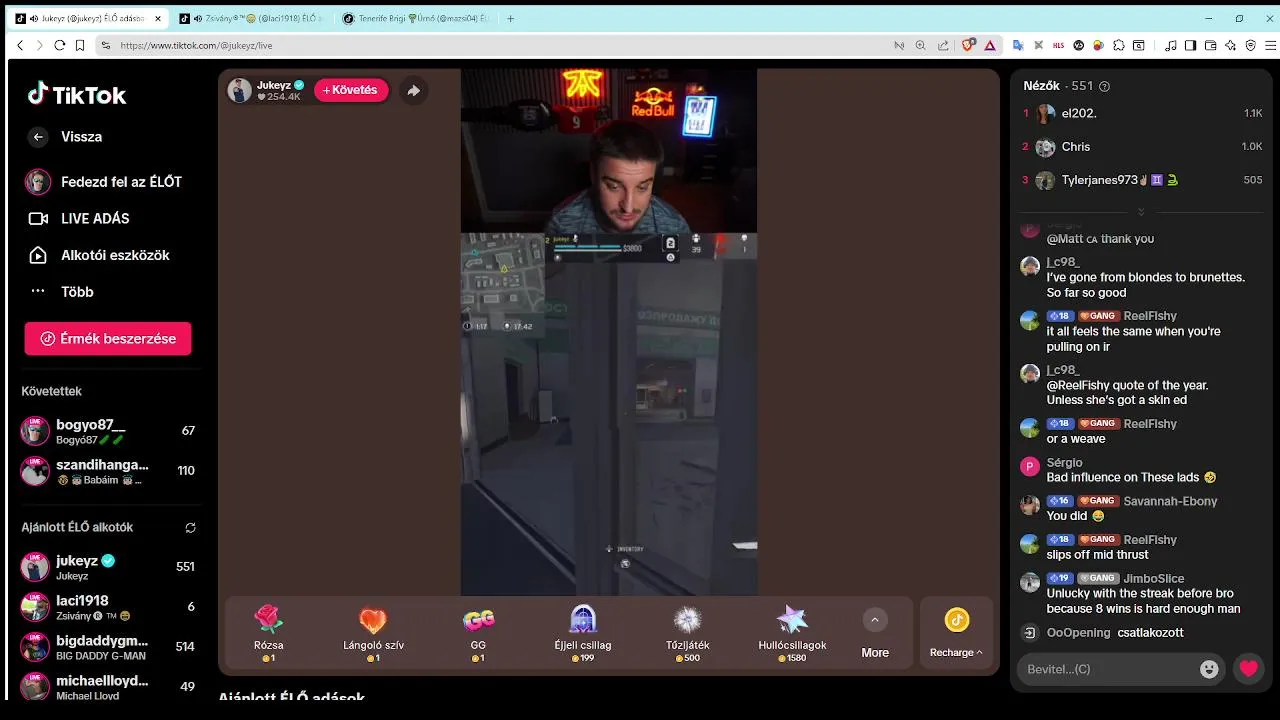Click the address bar URL
This screenshot has width=1280, height=720.
(x=196, y=45)
